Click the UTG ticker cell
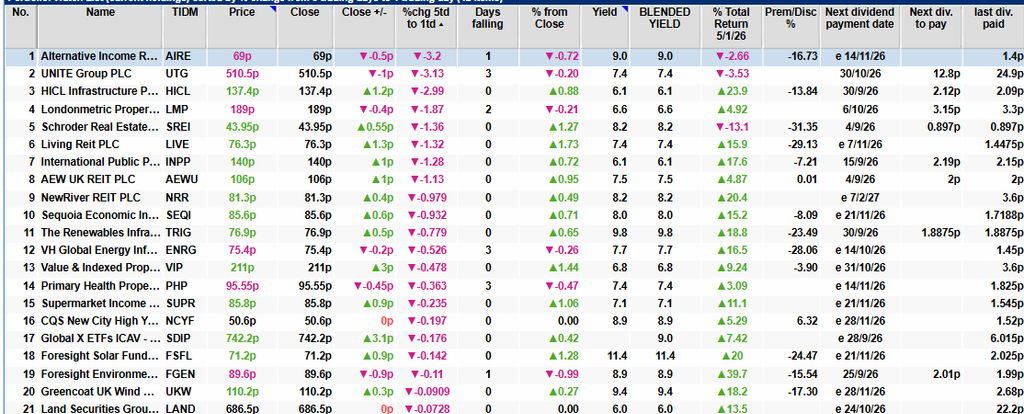This screenshot has width=1024, height=414. point(176,74)
